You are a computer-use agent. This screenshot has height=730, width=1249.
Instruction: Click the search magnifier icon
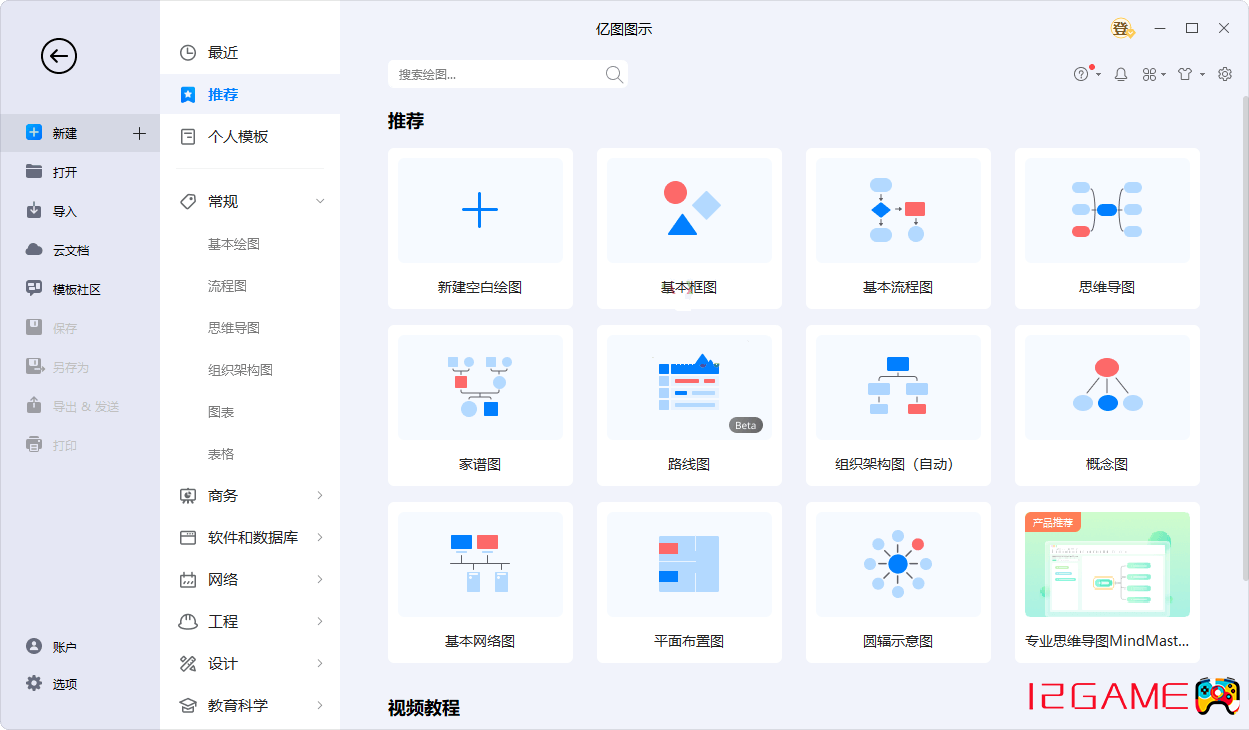(614, 74)
